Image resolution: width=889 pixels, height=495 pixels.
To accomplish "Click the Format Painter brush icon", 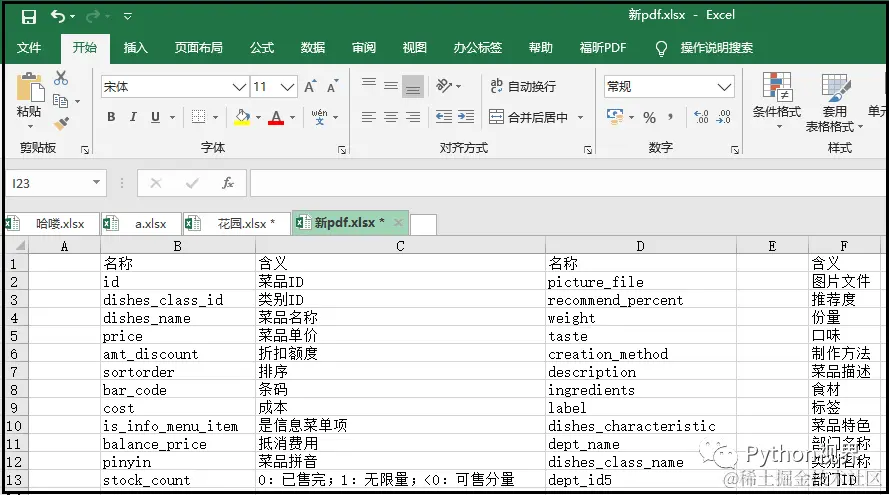I will [x=61, y=123].
